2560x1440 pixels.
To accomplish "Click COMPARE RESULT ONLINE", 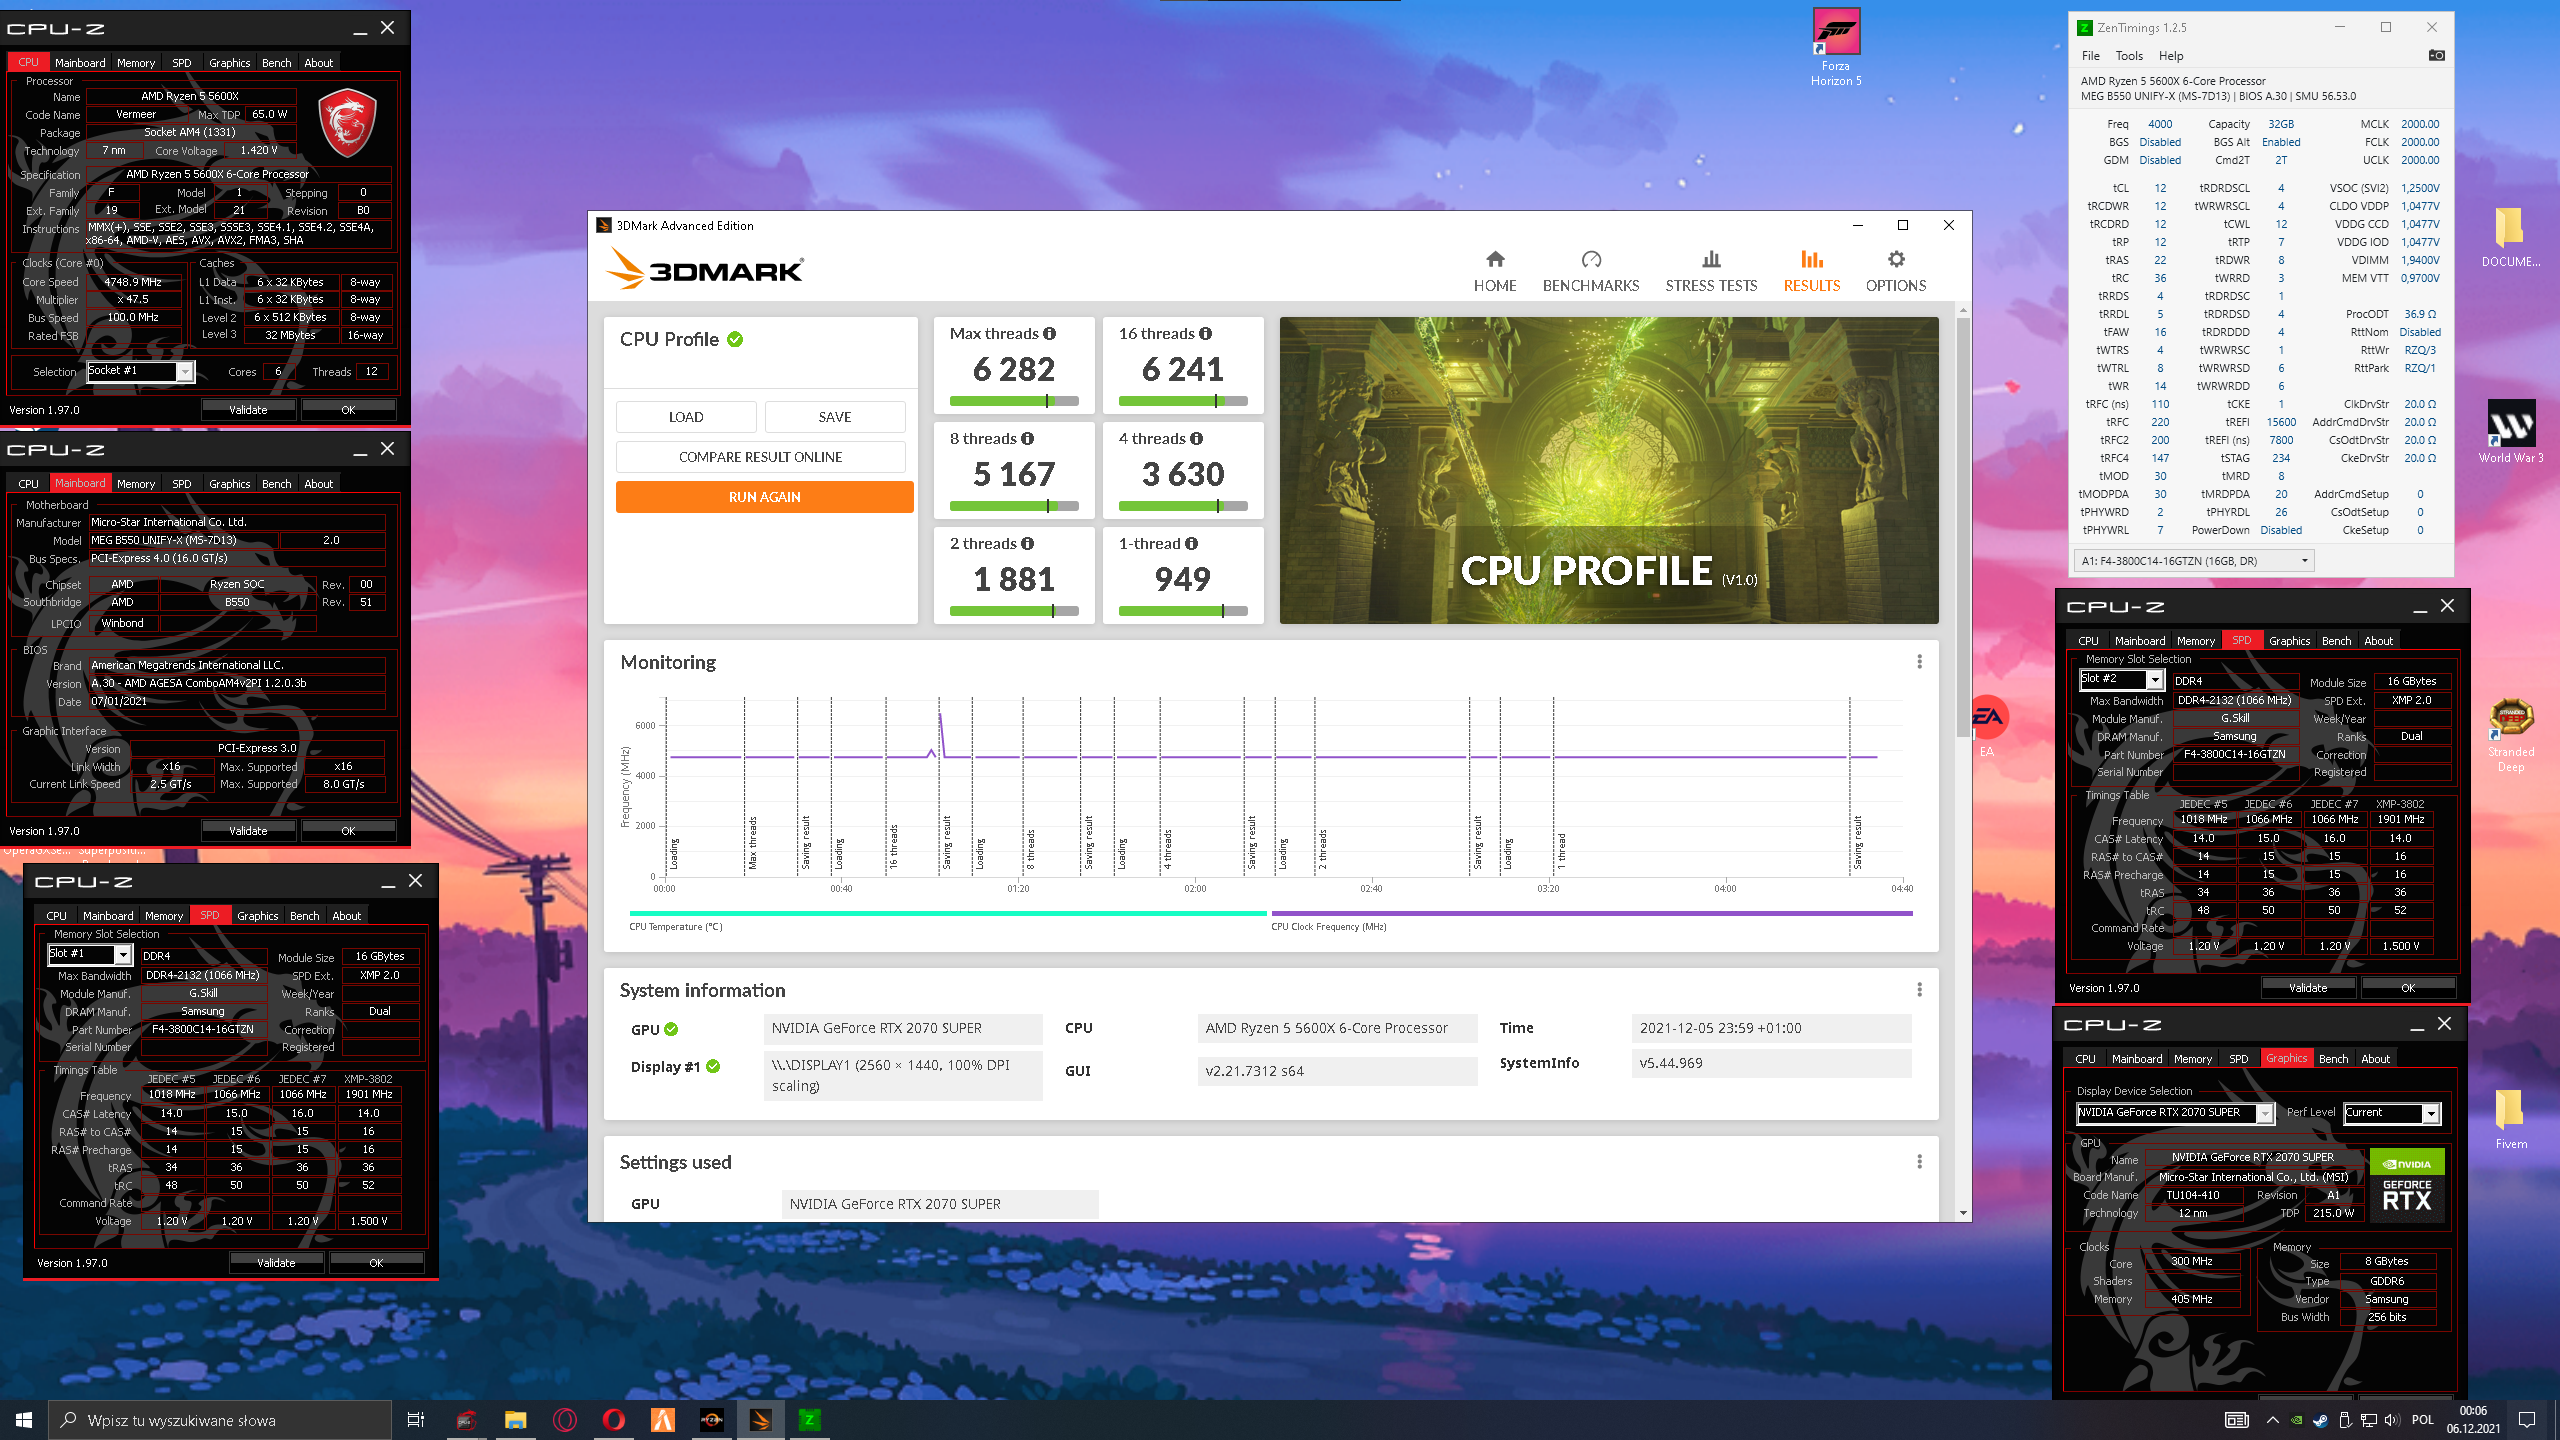I will pos(761,457).
